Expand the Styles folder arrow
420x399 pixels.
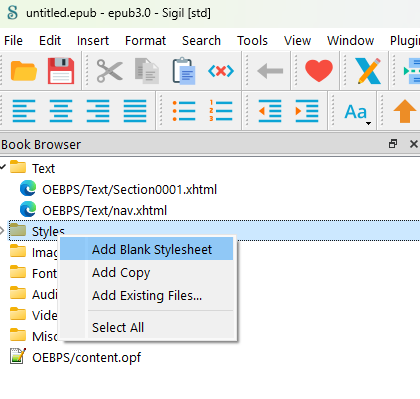click(2, 230)
